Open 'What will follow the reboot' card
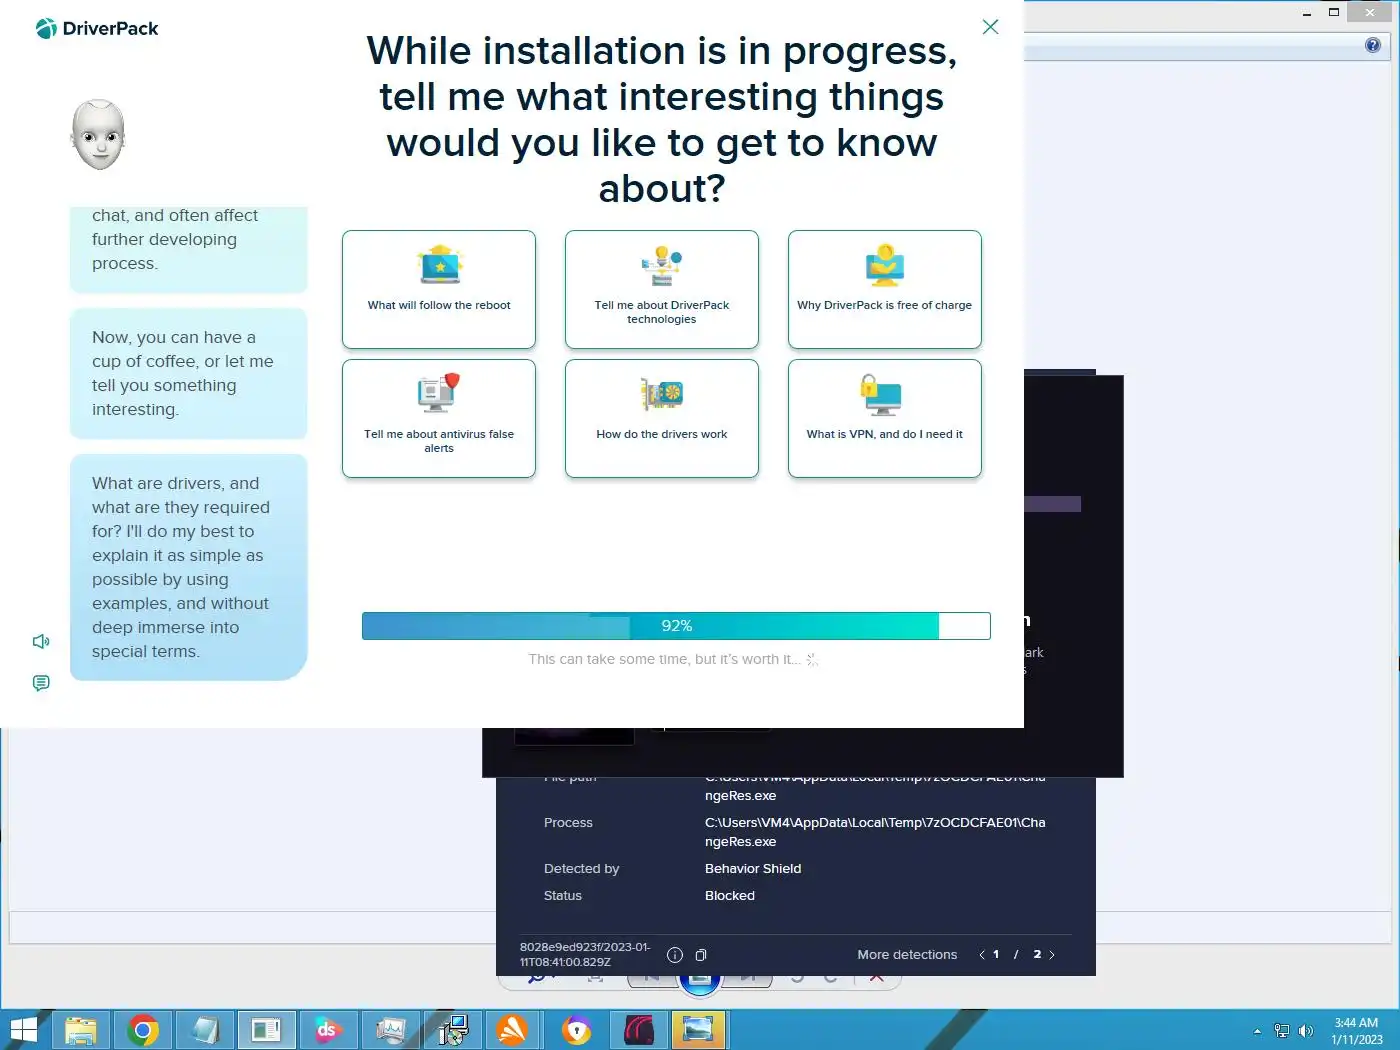Viewport: 1400px width, 1050px height. (439, 289)
